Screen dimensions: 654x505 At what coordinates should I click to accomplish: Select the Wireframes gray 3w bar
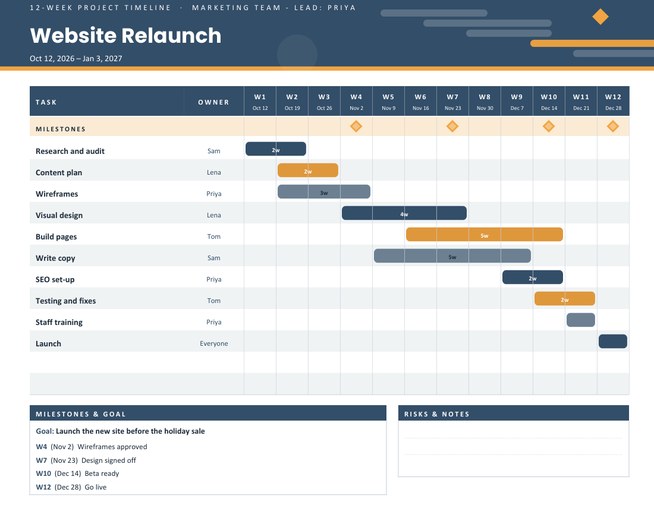click(x=324, y=192)
